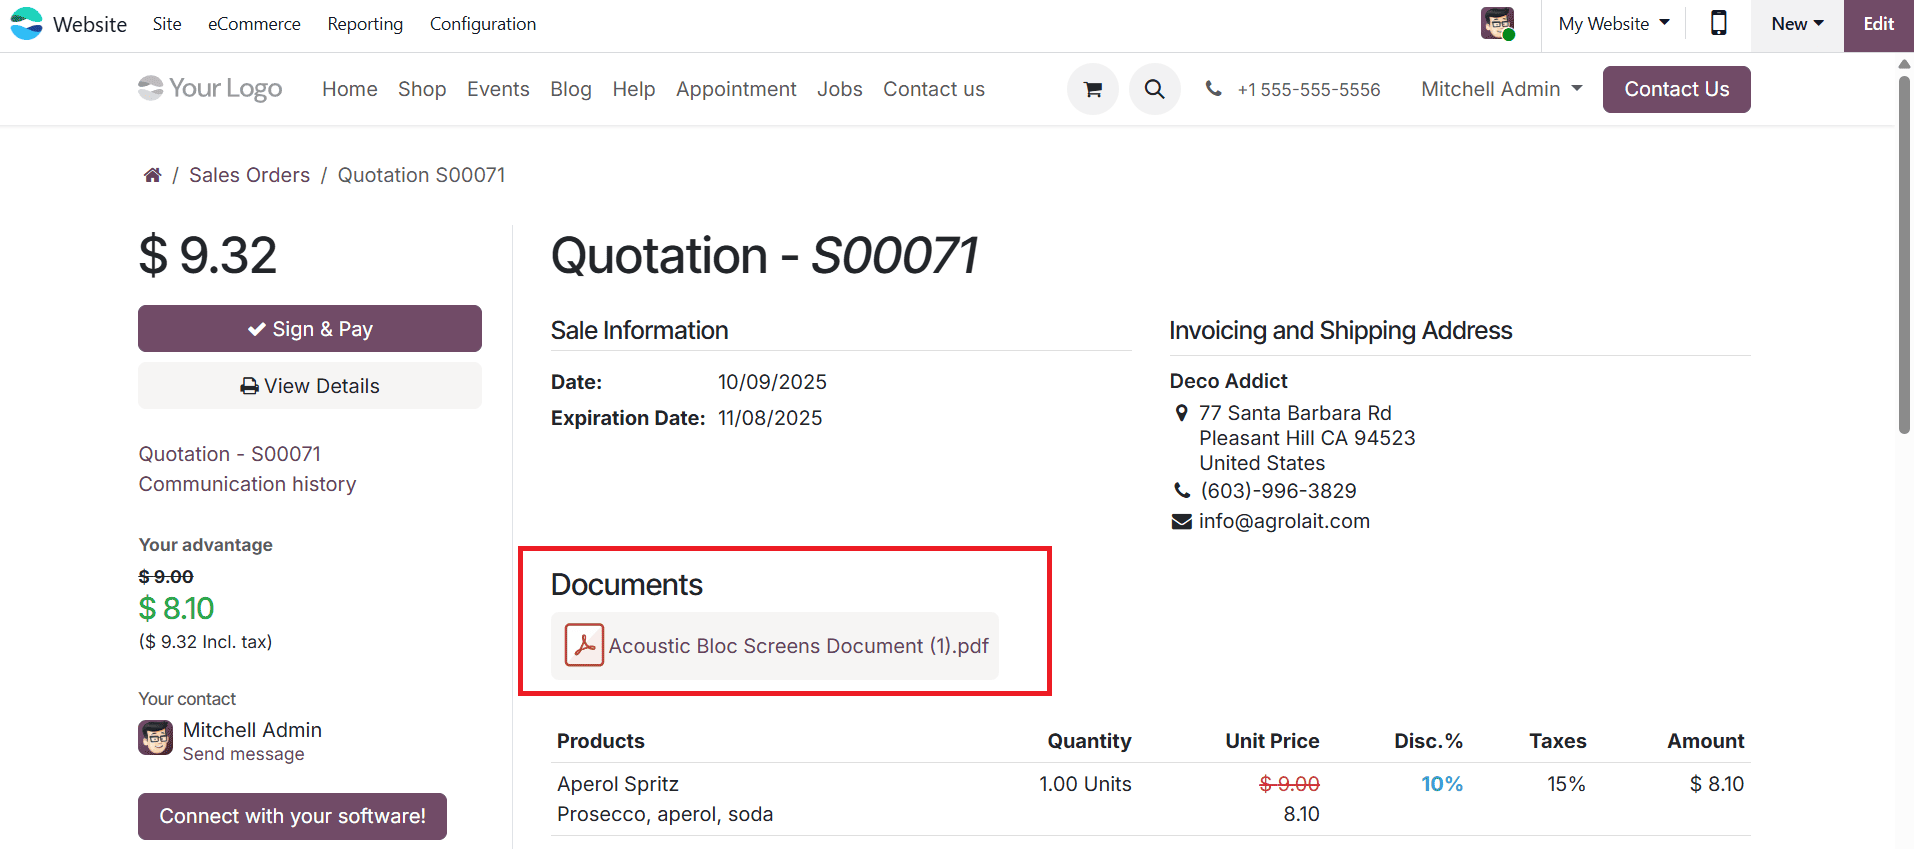Screen dimensions: 1914x849
Task: Expand the My Website dropdown
Action: coord(1613,24)
